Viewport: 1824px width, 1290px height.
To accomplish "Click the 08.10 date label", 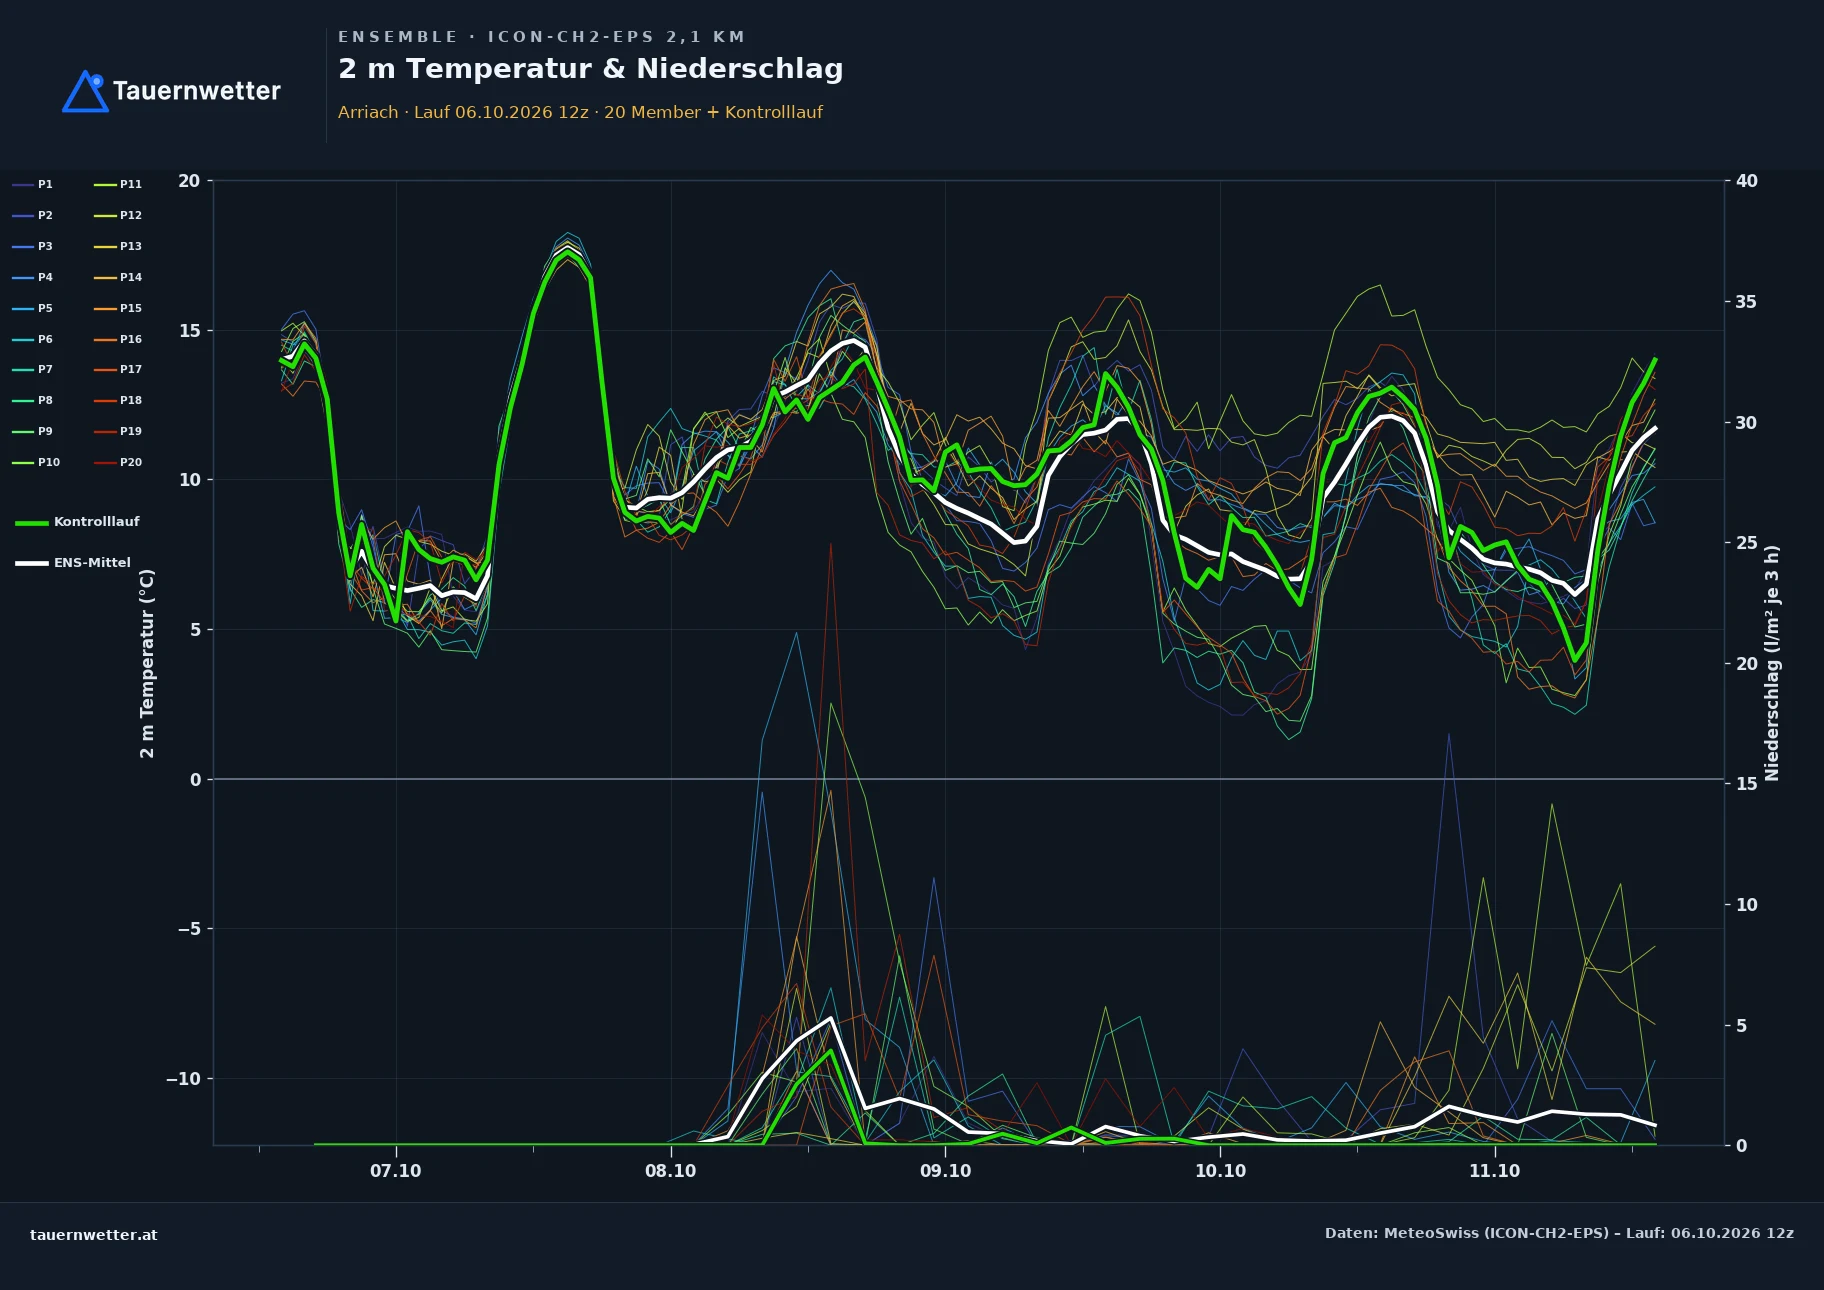I will click(671, 1171).
